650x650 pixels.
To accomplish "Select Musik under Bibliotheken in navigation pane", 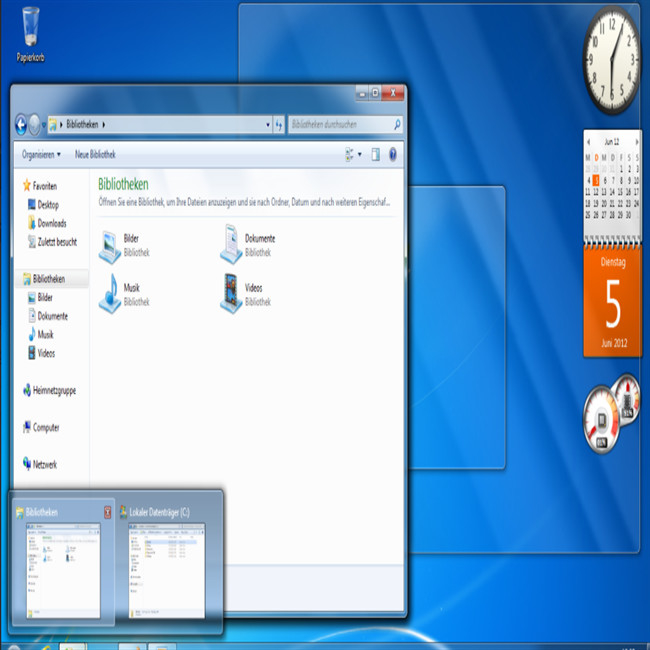I will (41, 334).
